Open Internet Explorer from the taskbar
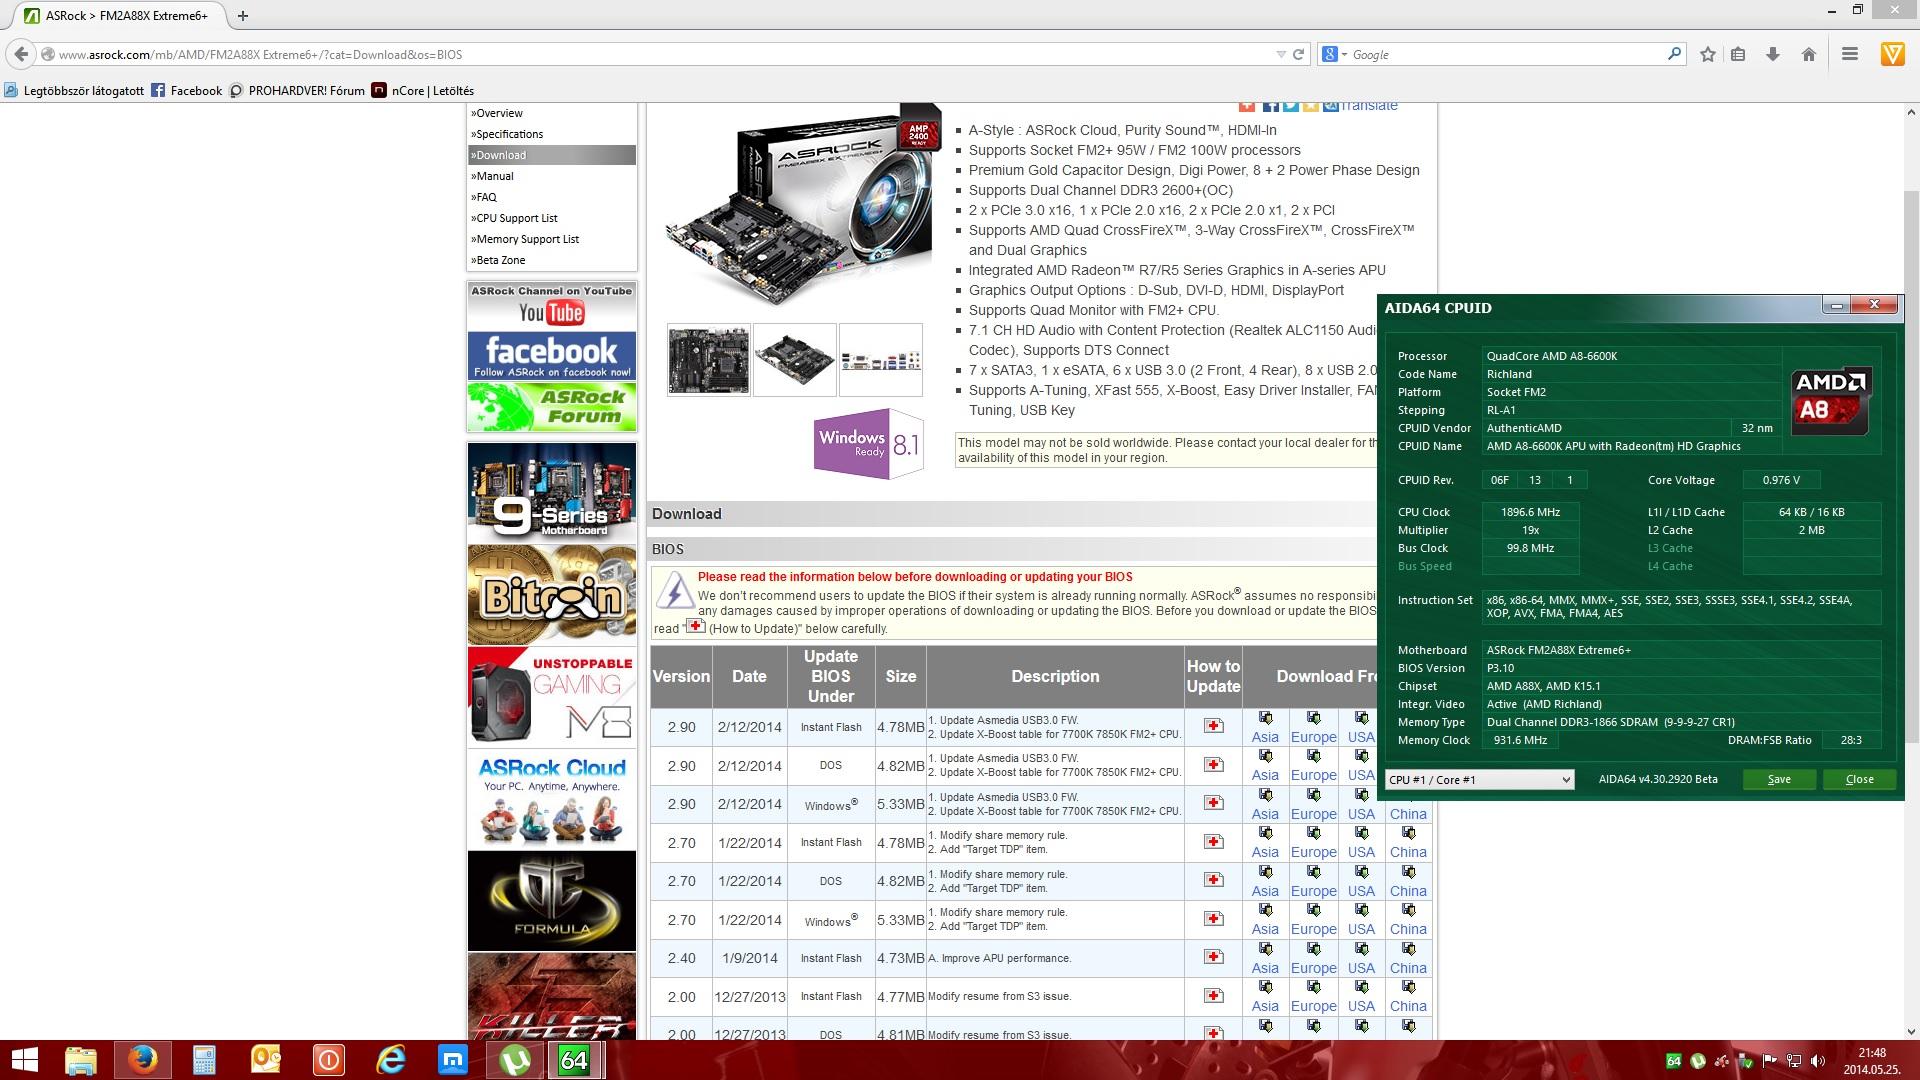 pyautogui.click(x=390, y=1060)
